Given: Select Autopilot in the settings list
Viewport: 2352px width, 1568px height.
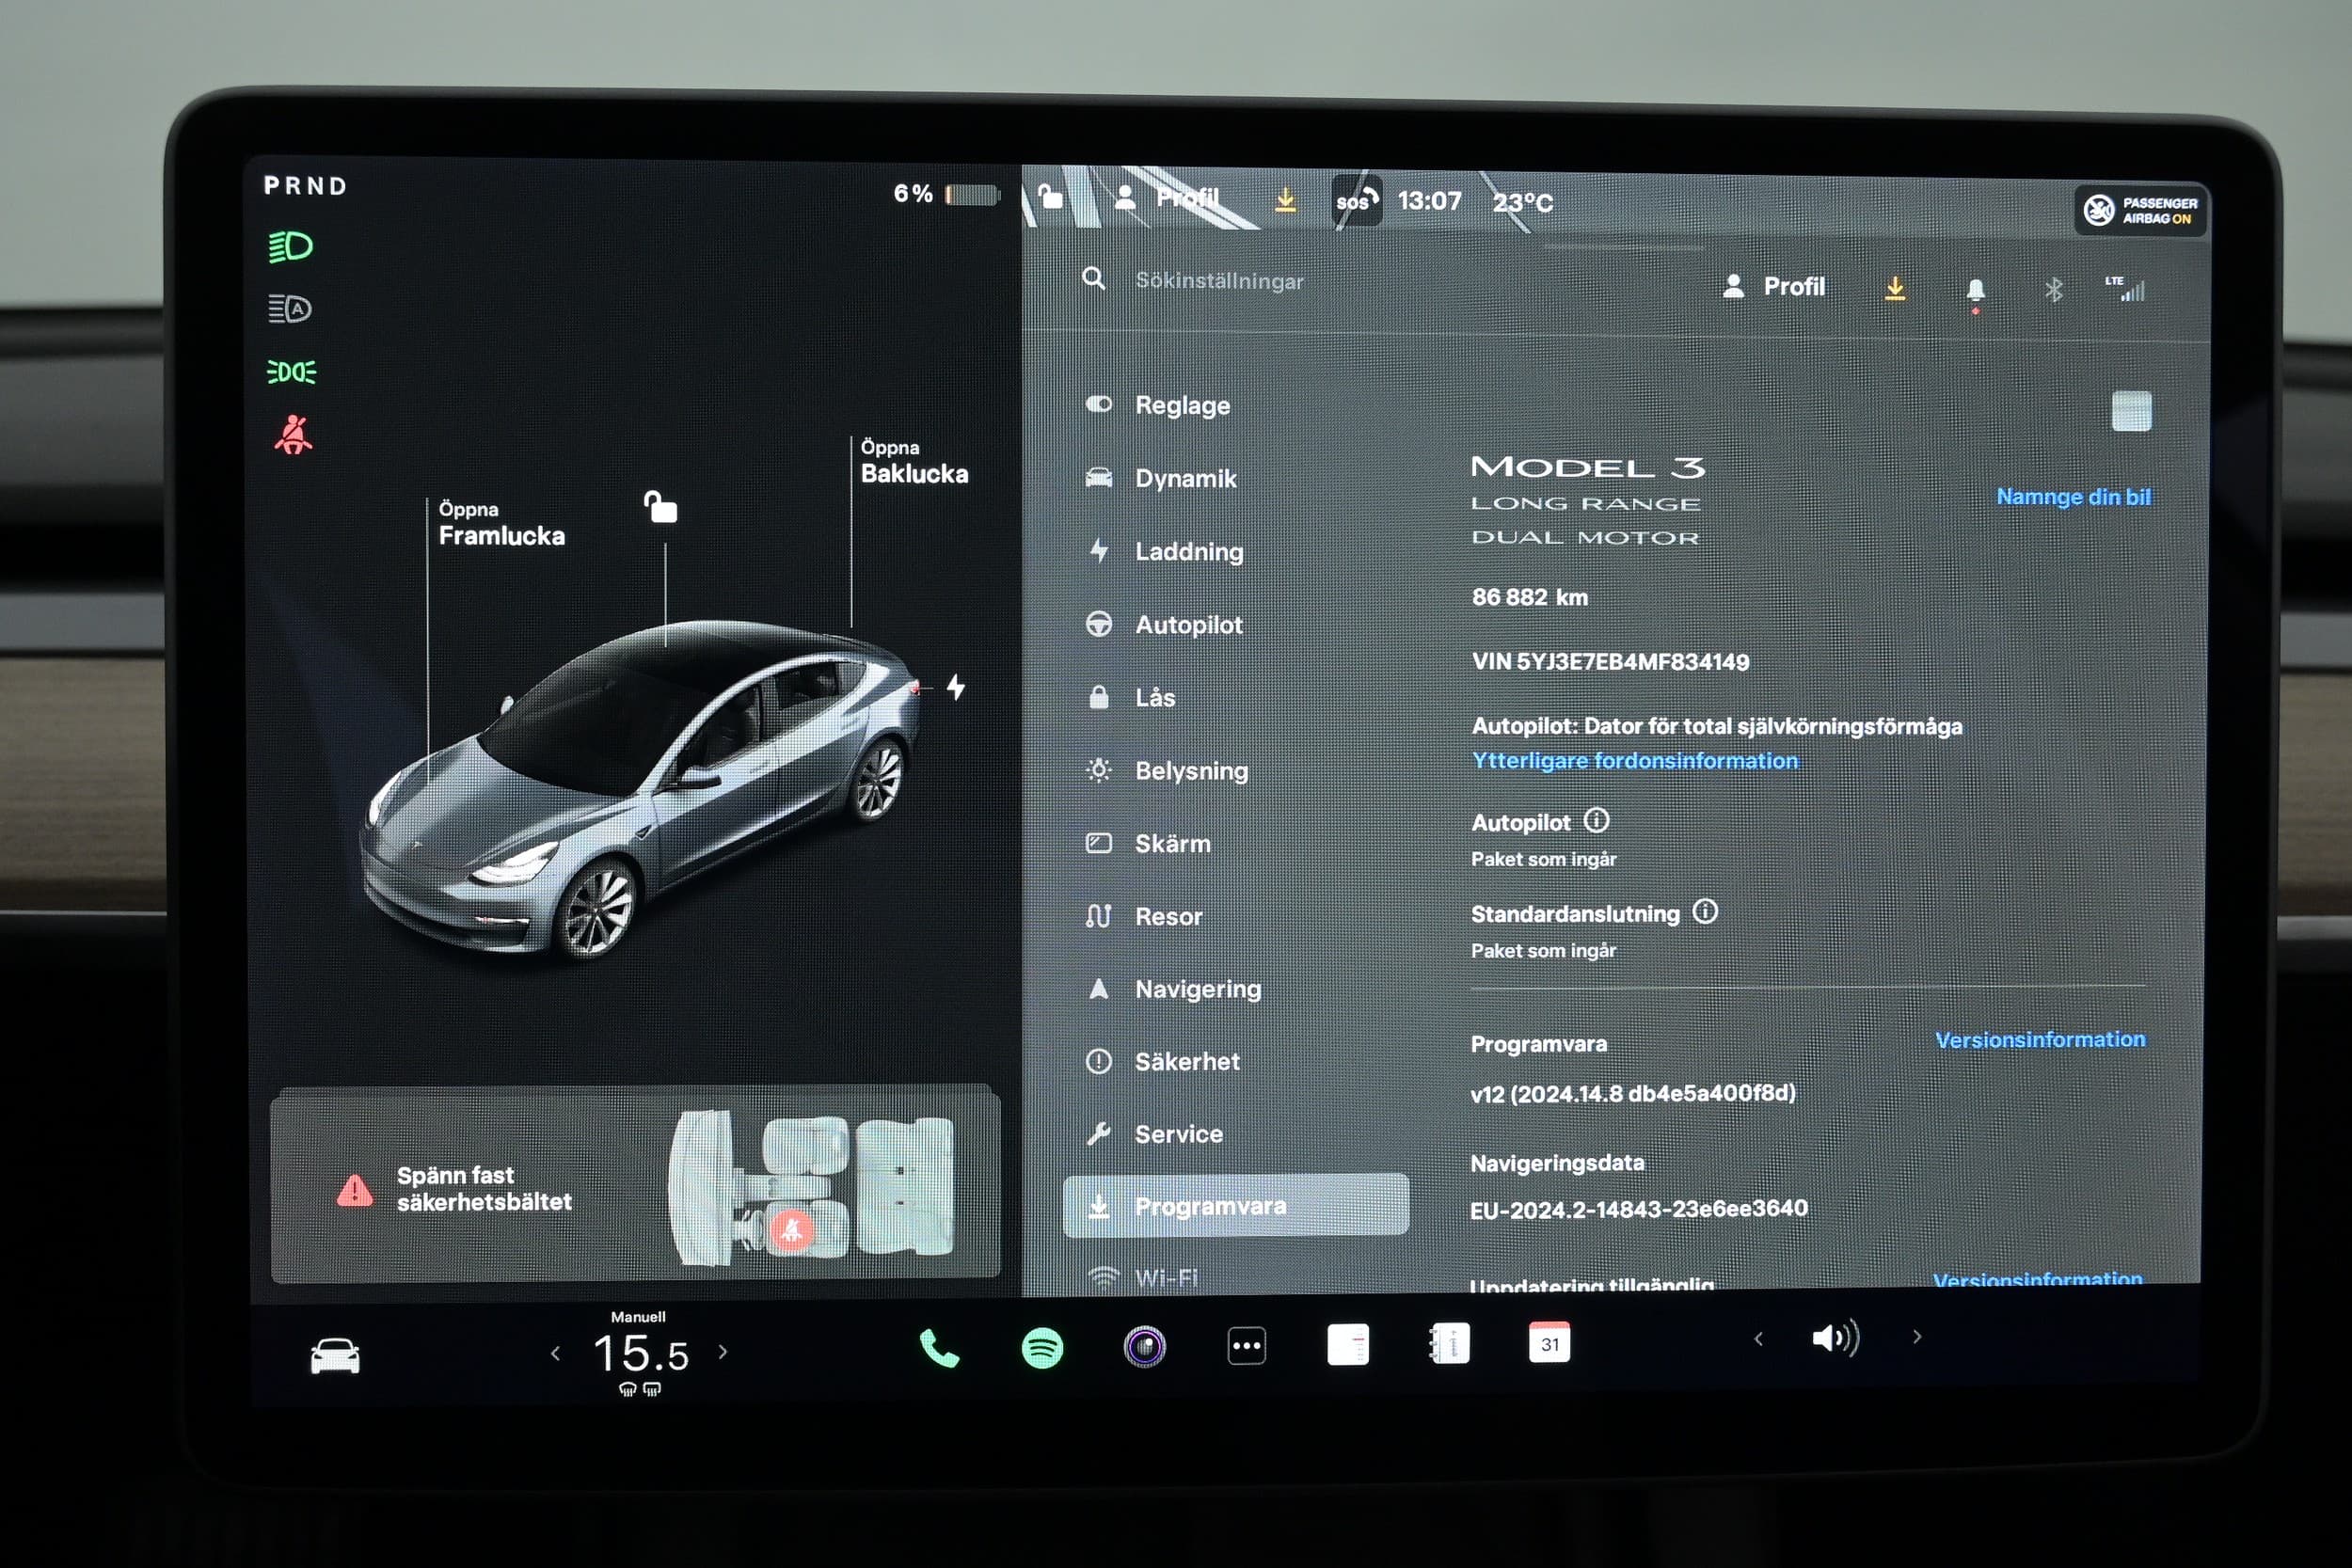Looking at the screenshot, I should (x=1166, y=624).
